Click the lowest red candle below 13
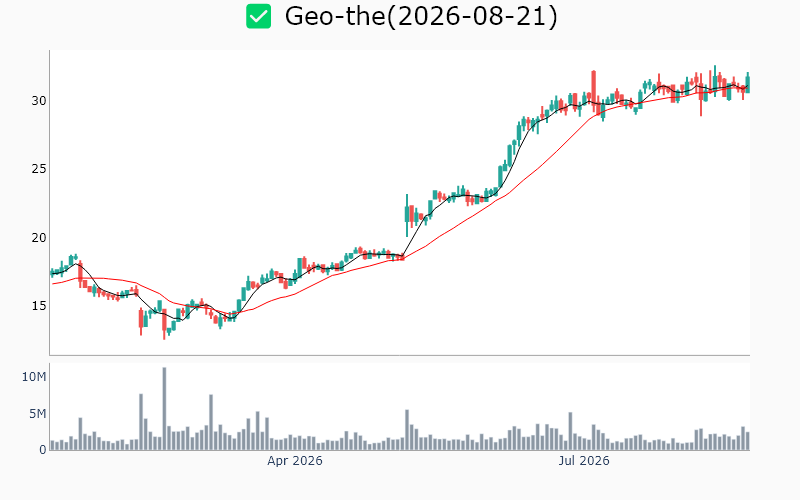 click(x=164, y=324)
